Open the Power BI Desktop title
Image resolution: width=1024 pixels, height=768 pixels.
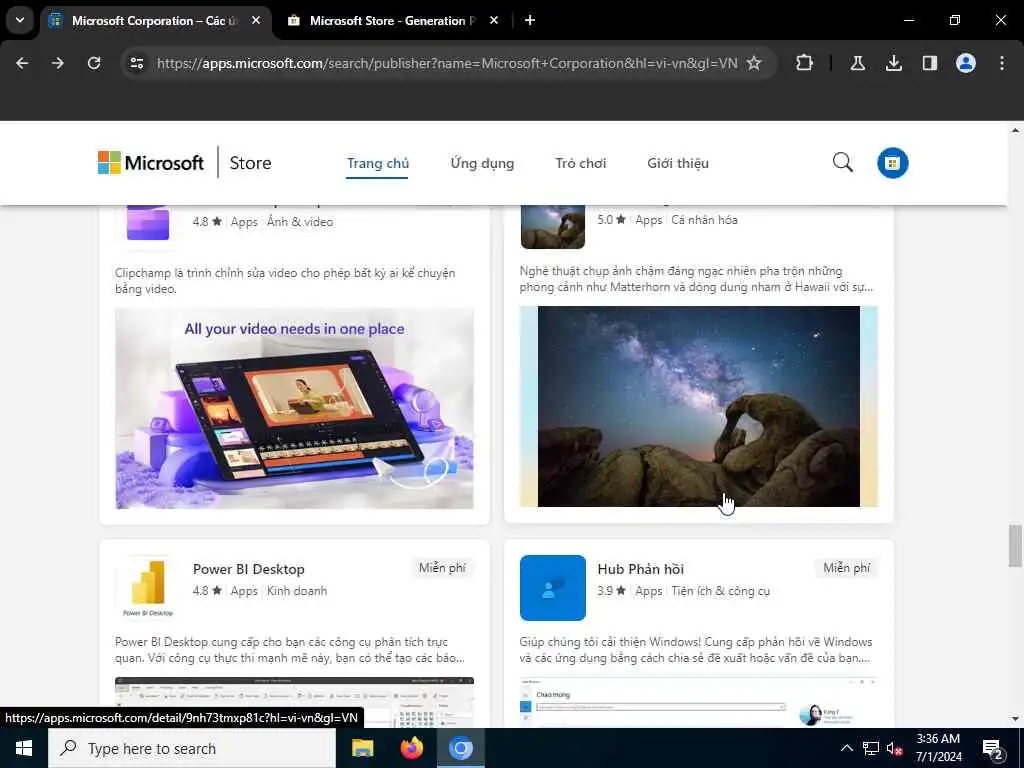tap(249, 569)
